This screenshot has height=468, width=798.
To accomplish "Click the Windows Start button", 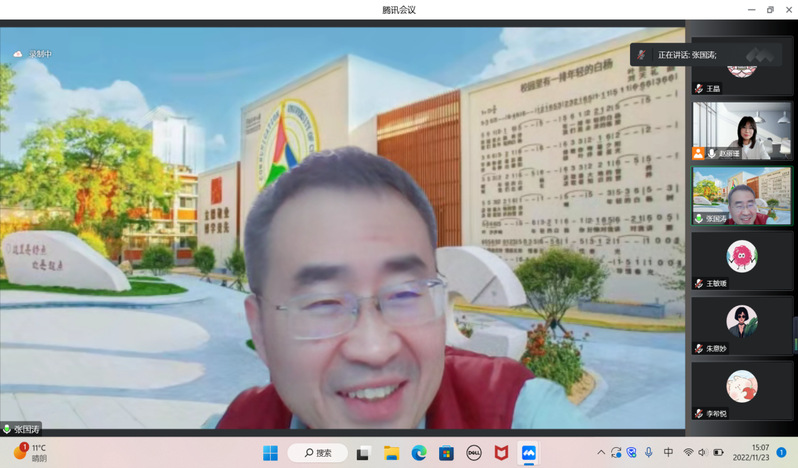I will coord(270,453).
